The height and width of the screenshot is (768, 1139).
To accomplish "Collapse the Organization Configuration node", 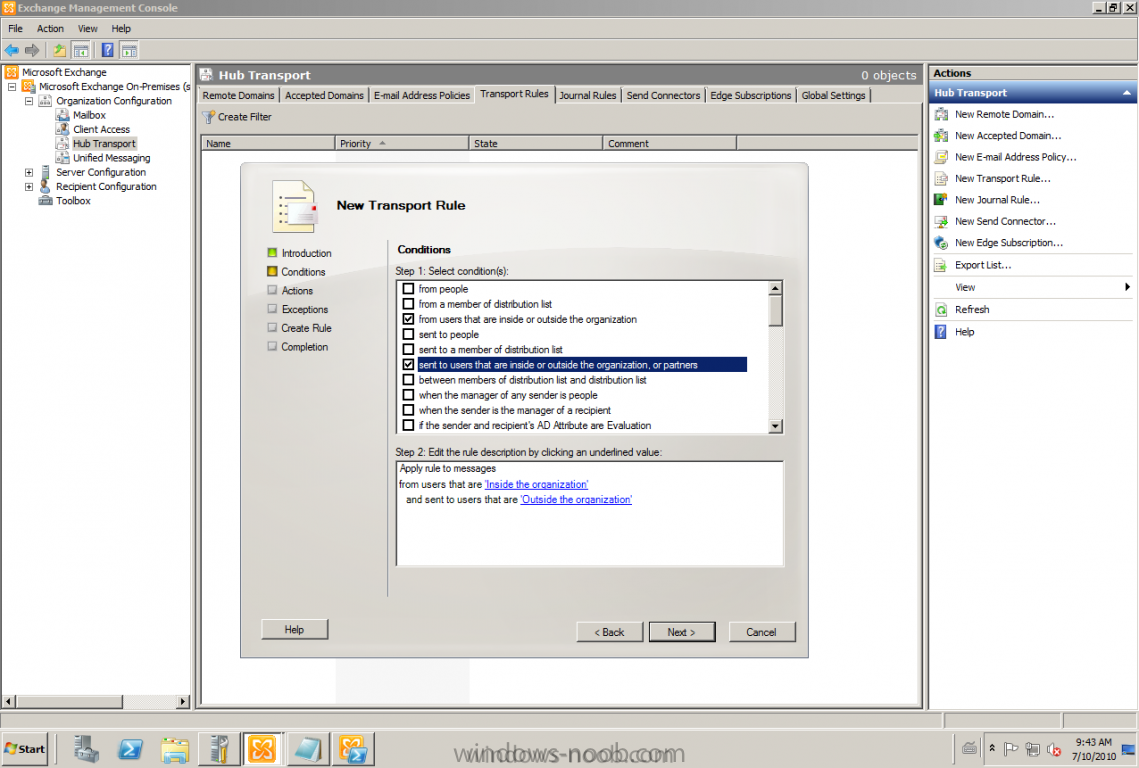I will [29, 101].
